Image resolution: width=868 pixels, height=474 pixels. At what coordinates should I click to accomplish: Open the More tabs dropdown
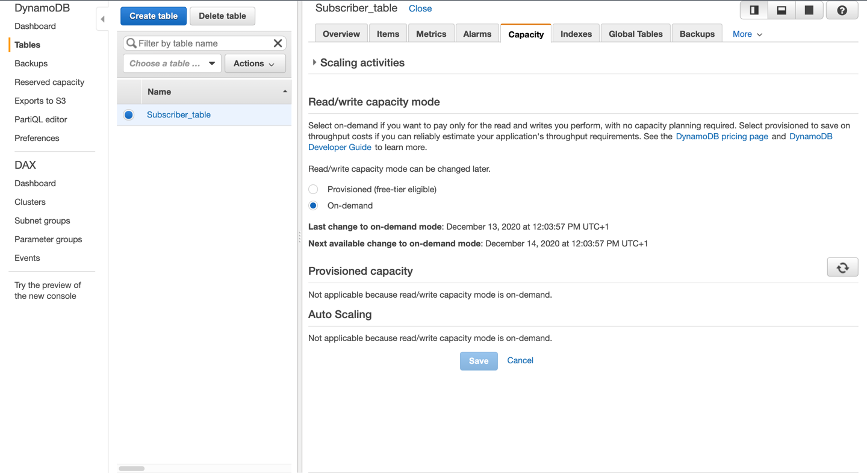[x=747, y=34]
